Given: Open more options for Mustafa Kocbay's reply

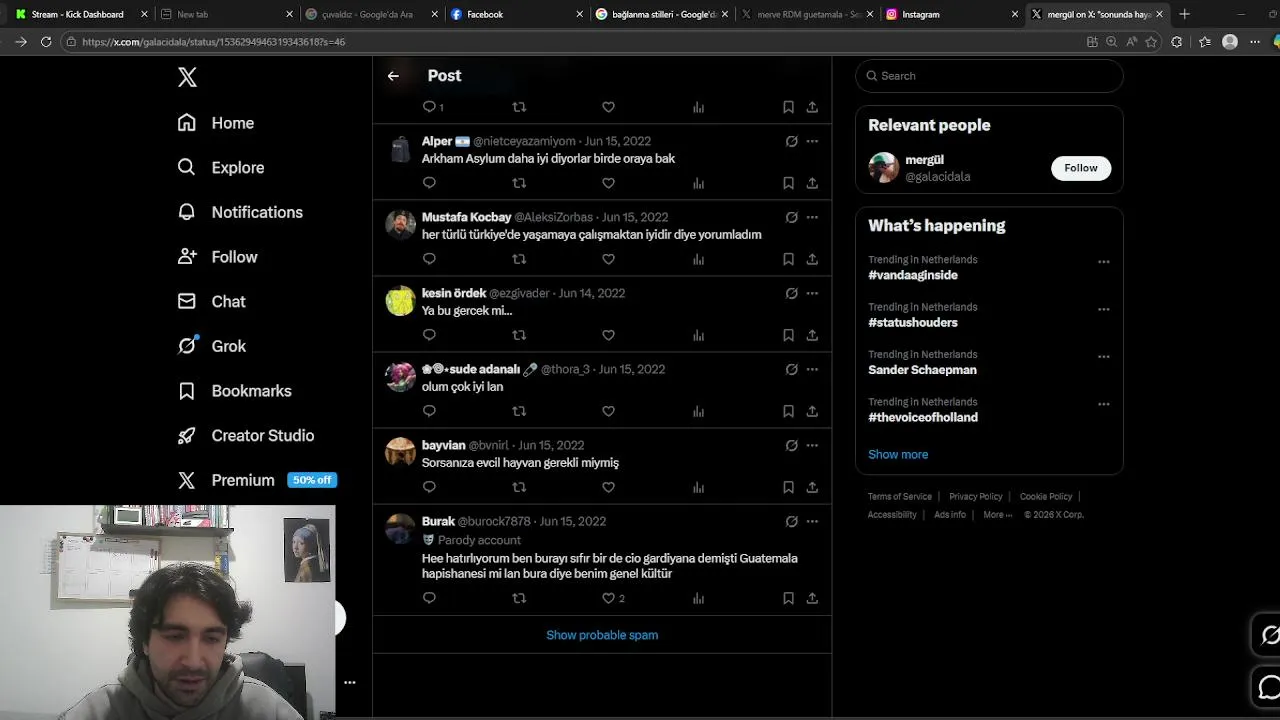Looking at the screenshot, I should (812, 217).
